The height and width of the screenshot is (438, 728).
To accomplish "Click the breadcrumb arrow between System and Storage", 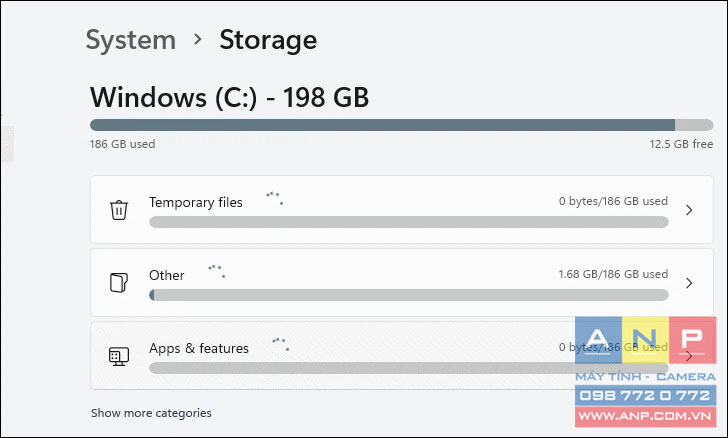I will (x=198, y=39).
